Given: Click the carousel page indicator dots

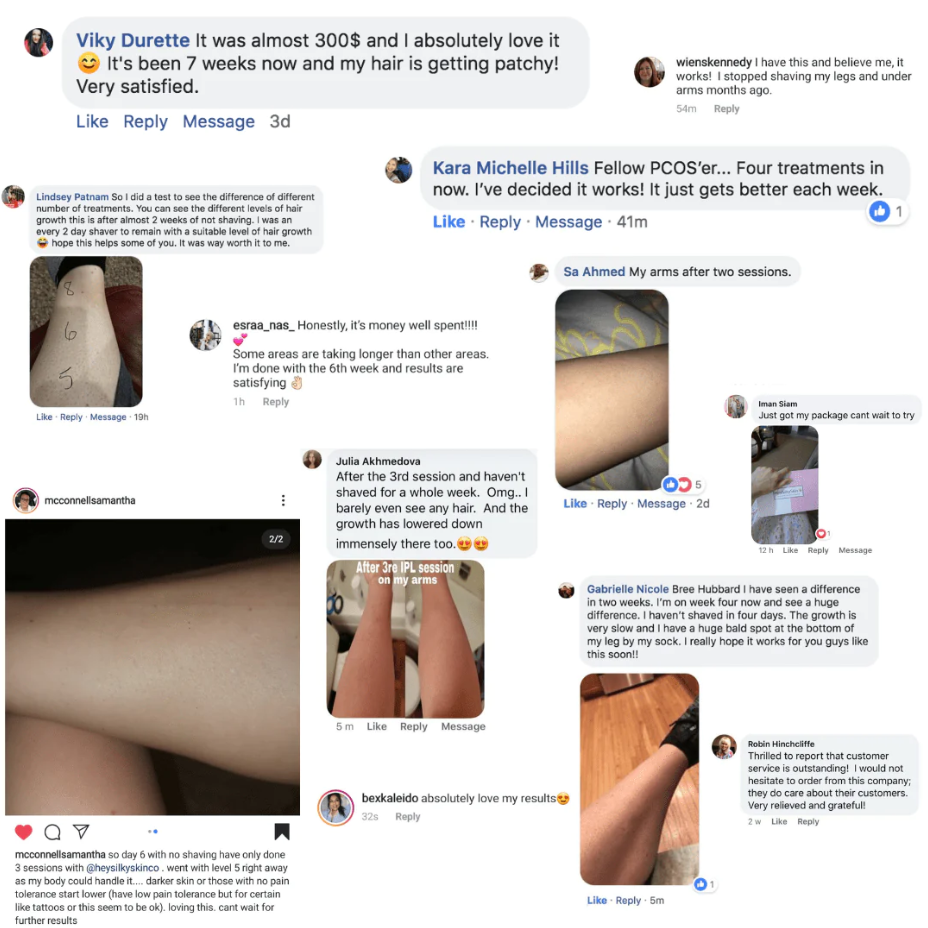Looking at the screenshot, I should (x=153, y=832).
